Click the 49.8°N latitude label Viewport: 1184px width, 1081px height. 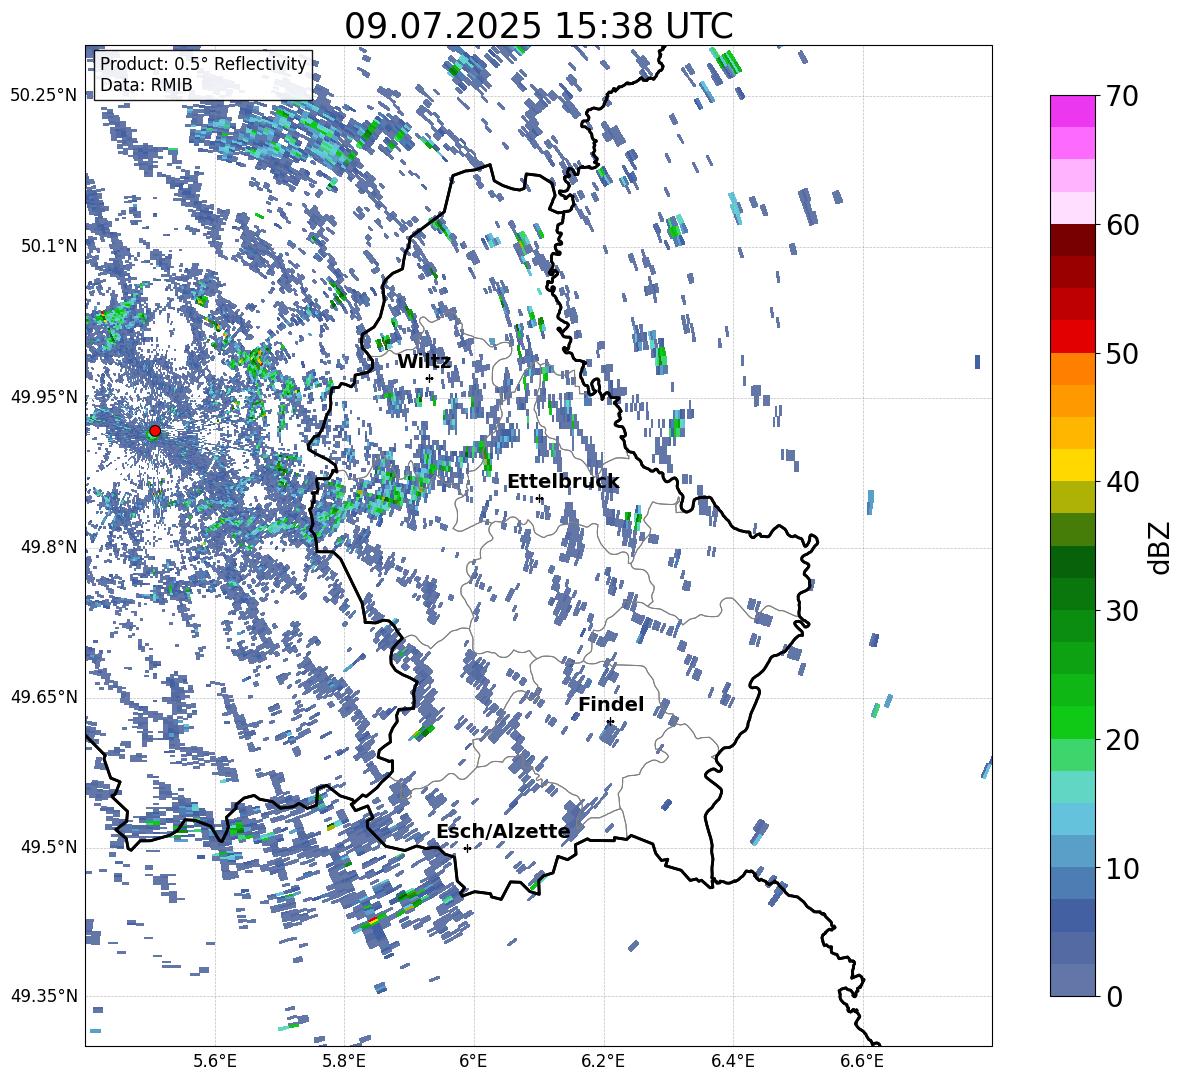50,546
